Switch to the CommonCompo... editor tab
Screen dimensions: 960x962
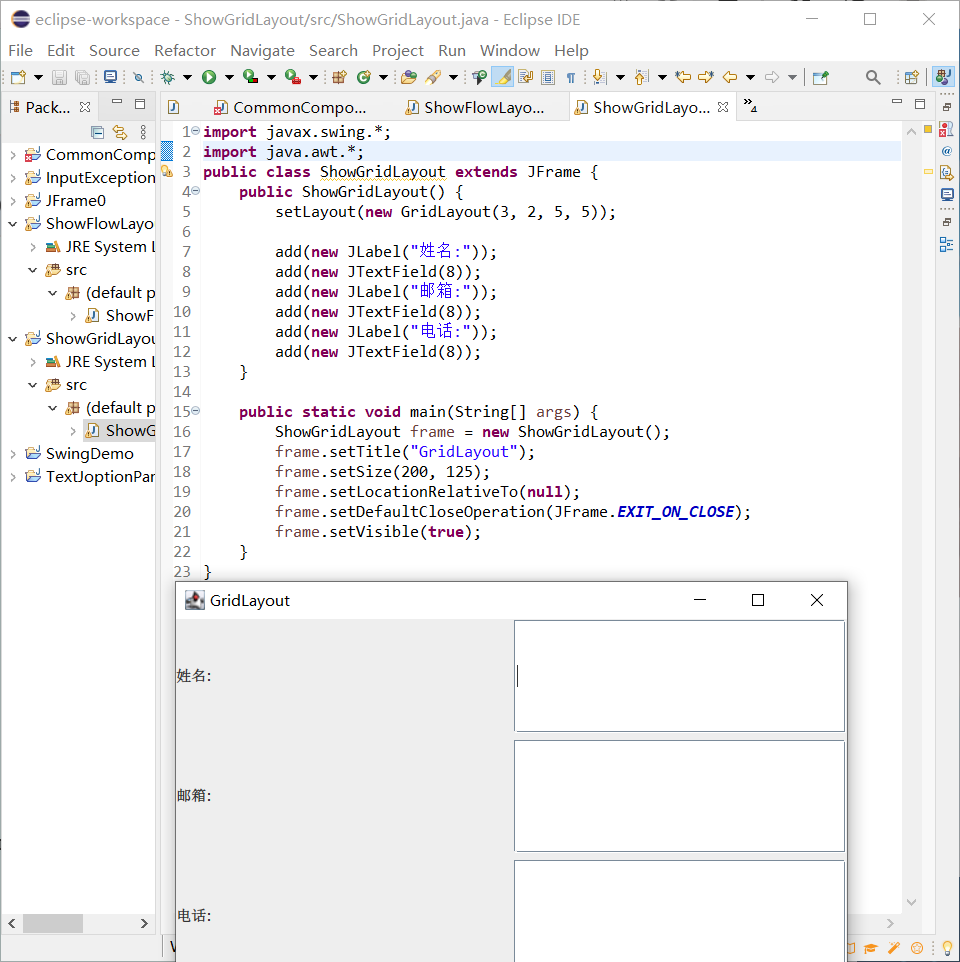click(298, 107)
